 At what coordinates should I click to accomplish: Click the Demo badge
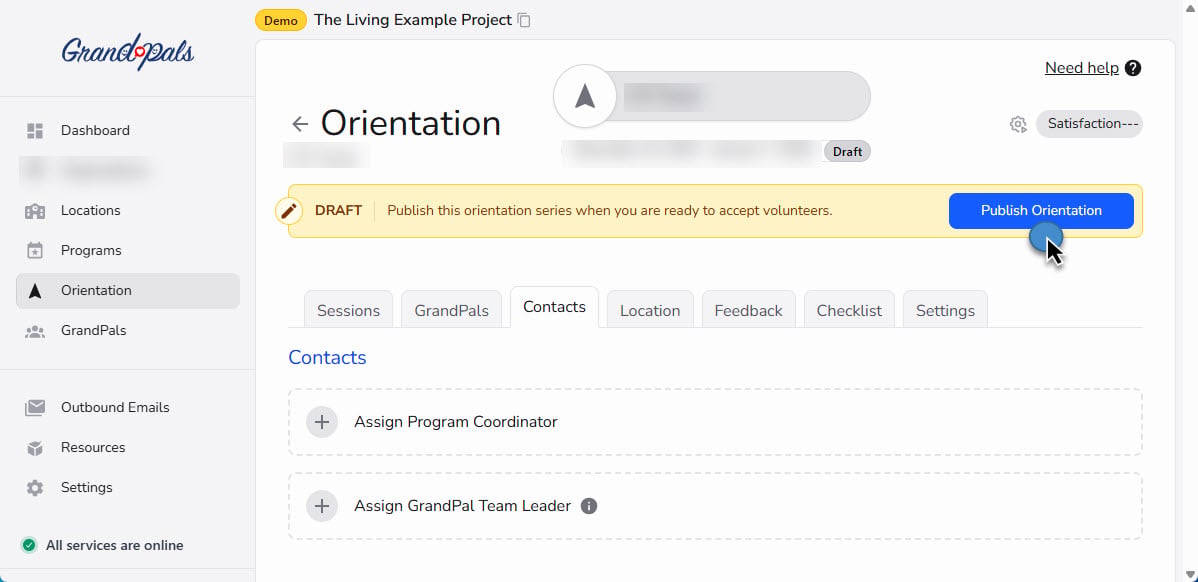point(281,21)
